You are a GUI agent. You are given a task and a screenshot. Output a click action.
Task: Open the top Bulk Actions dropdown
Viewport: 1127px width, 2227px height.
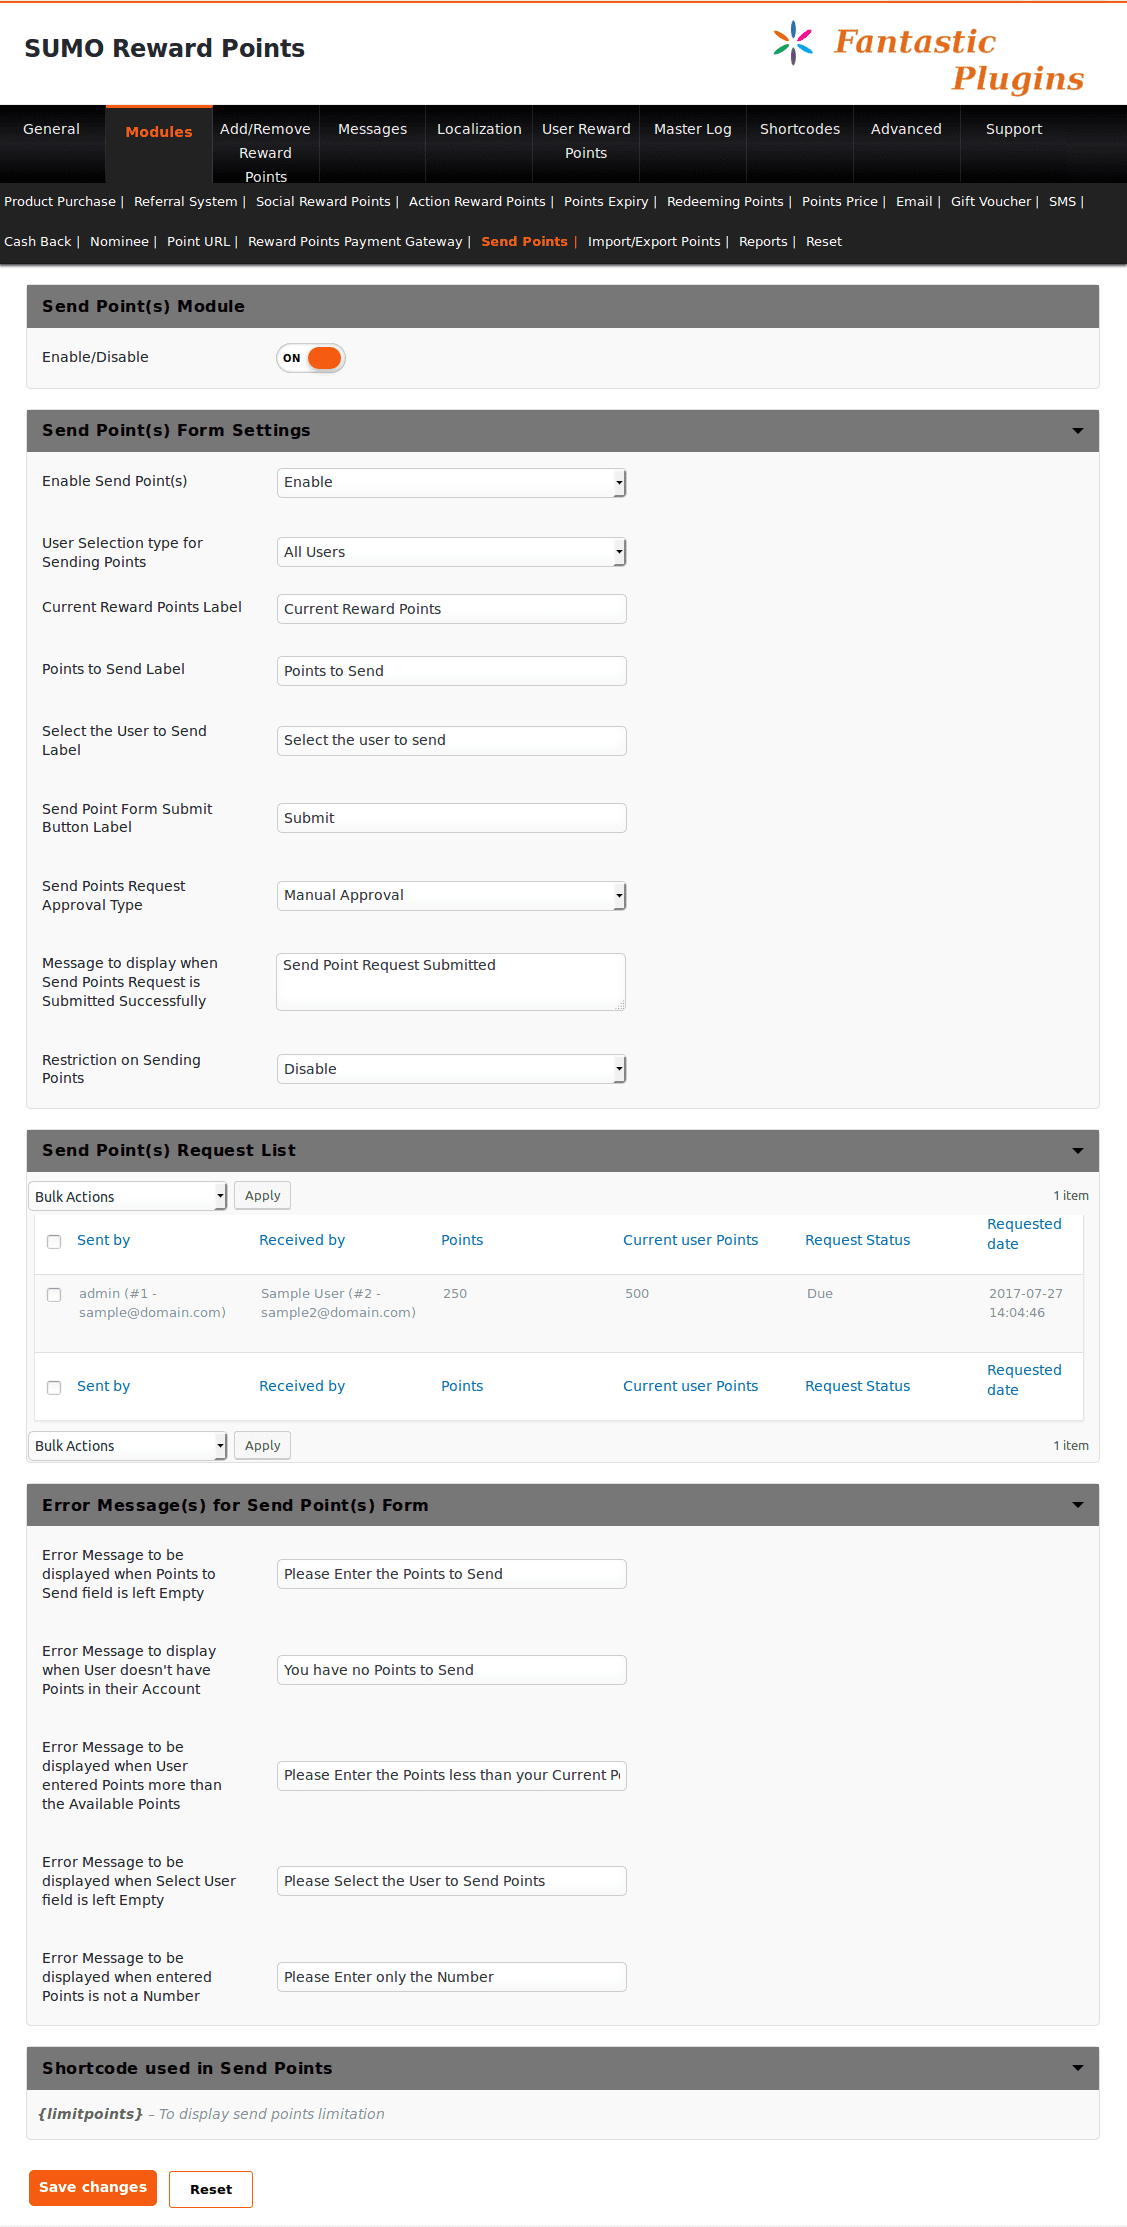coord(128,1196)
